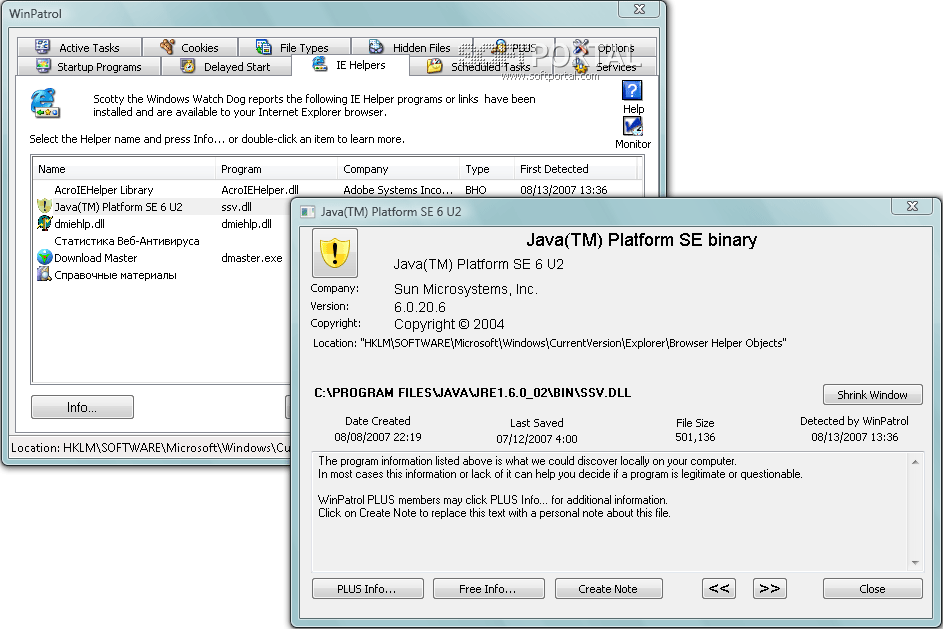Click the Java dialog title bar icon
The height and width of the screenshot is (629, 943).
(308, 212)
